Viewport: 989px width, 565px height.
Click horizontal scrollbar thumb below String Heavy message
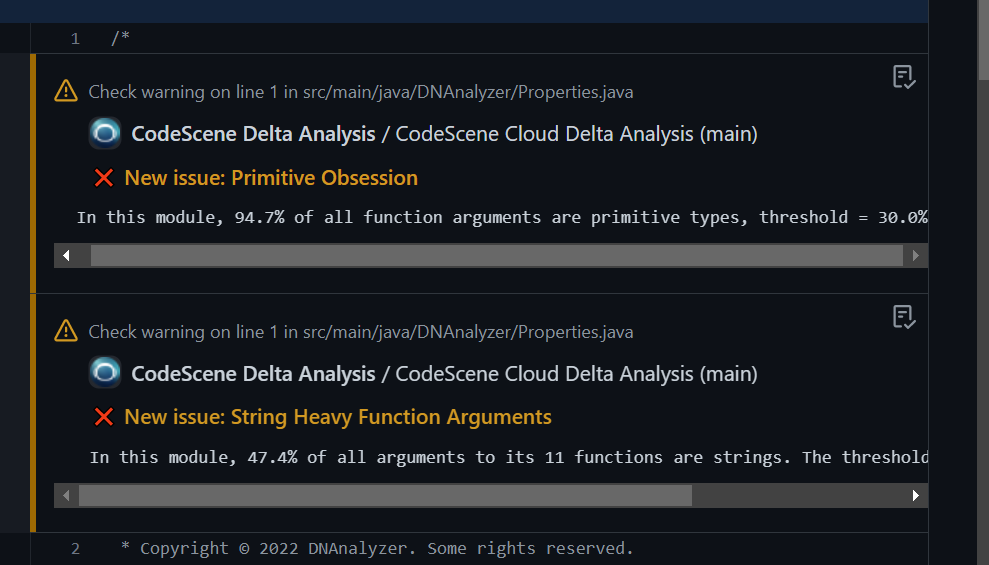tap(385, 496)
